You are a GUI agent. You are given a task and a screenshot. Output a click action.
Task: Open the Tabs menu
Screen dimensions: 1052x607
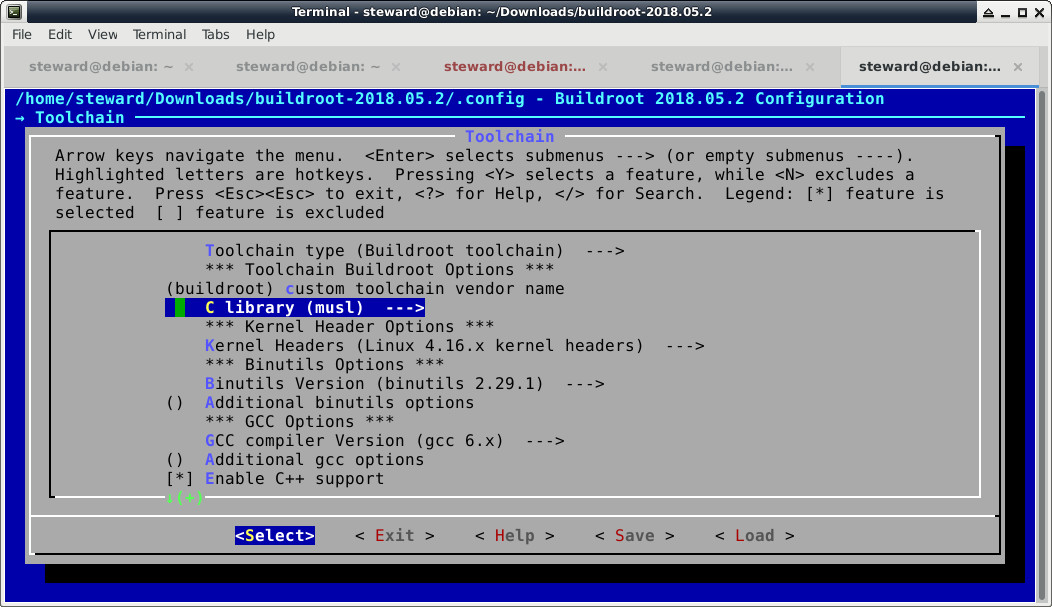(215, 34)
